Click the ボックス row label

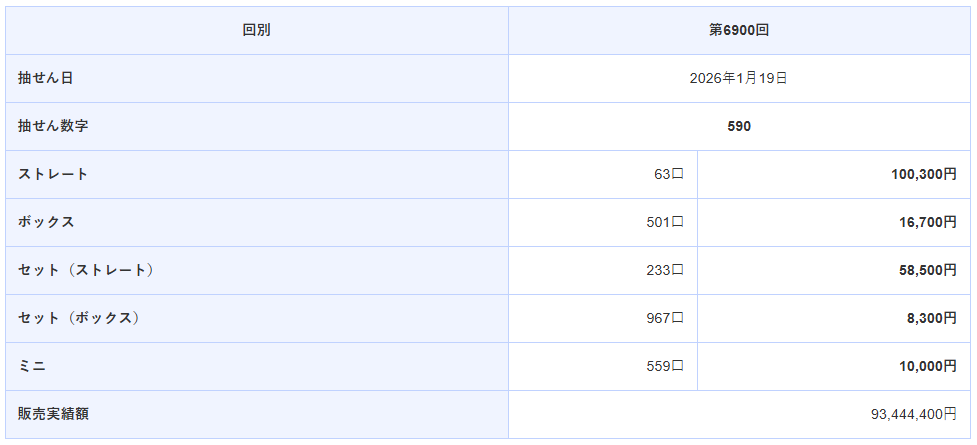pyautogui.click(x=46, y=222)
